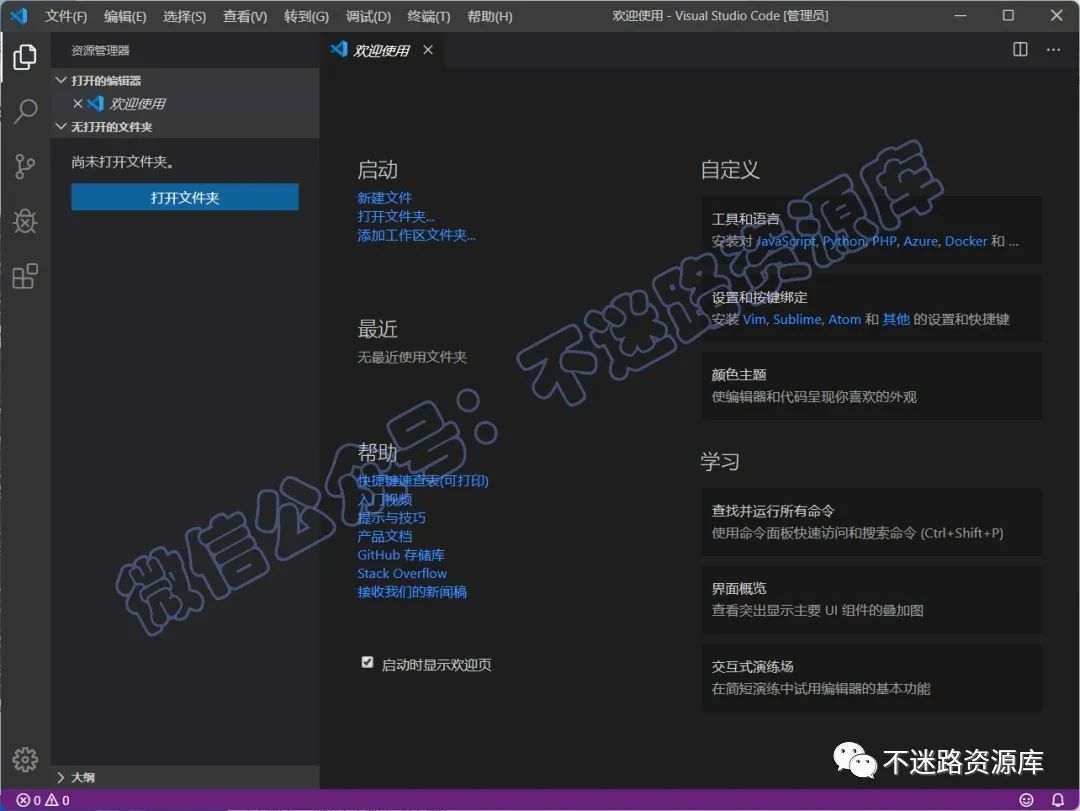Image resolution: width=1080 pixels, height=811 pixels.
Task: Close the 欢迎使用 editor tab
Action: click(x=428, y=50)
